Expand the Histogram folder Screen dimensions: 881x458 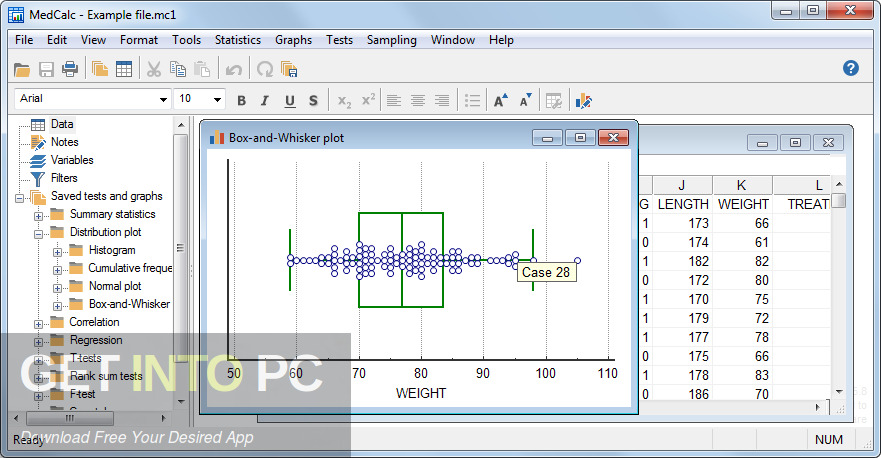click(57, 252)
